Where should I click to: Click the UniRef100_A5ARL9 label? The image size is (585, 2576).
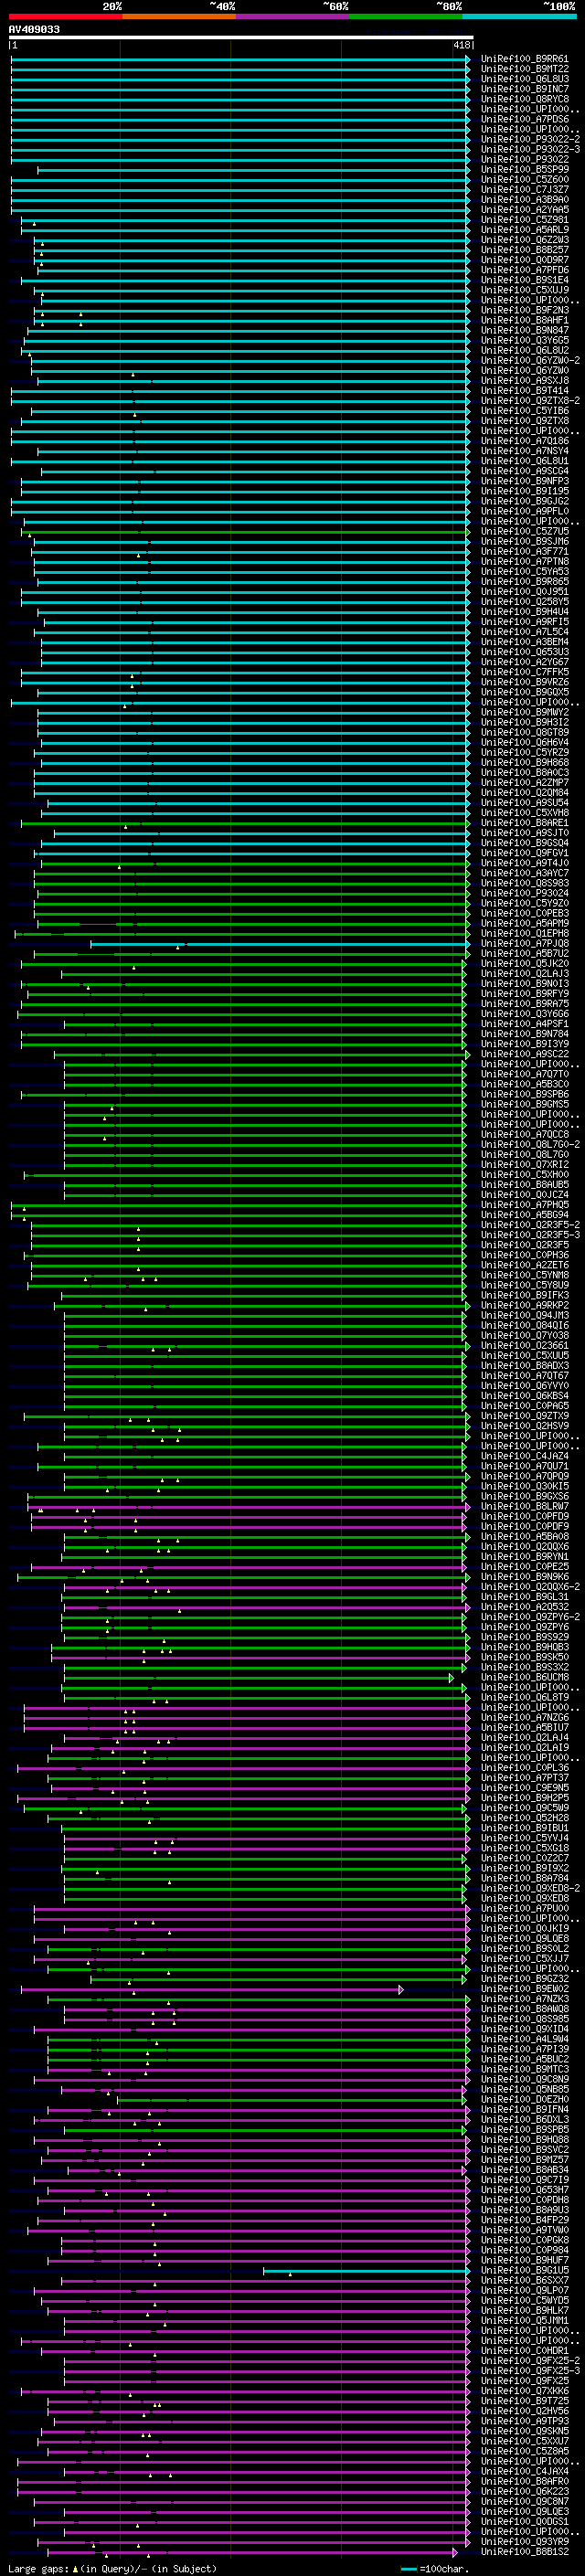point(525,230)
